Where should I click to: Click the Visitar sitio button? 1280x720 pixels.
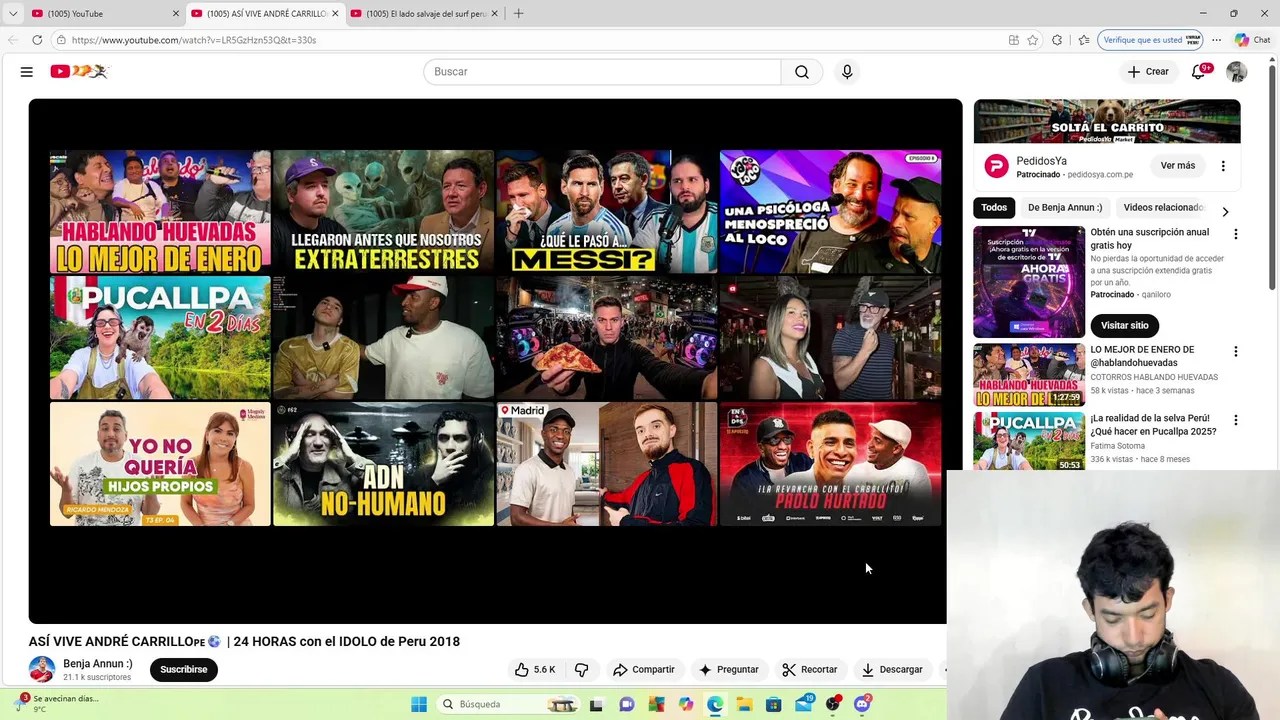point(1125,326)
